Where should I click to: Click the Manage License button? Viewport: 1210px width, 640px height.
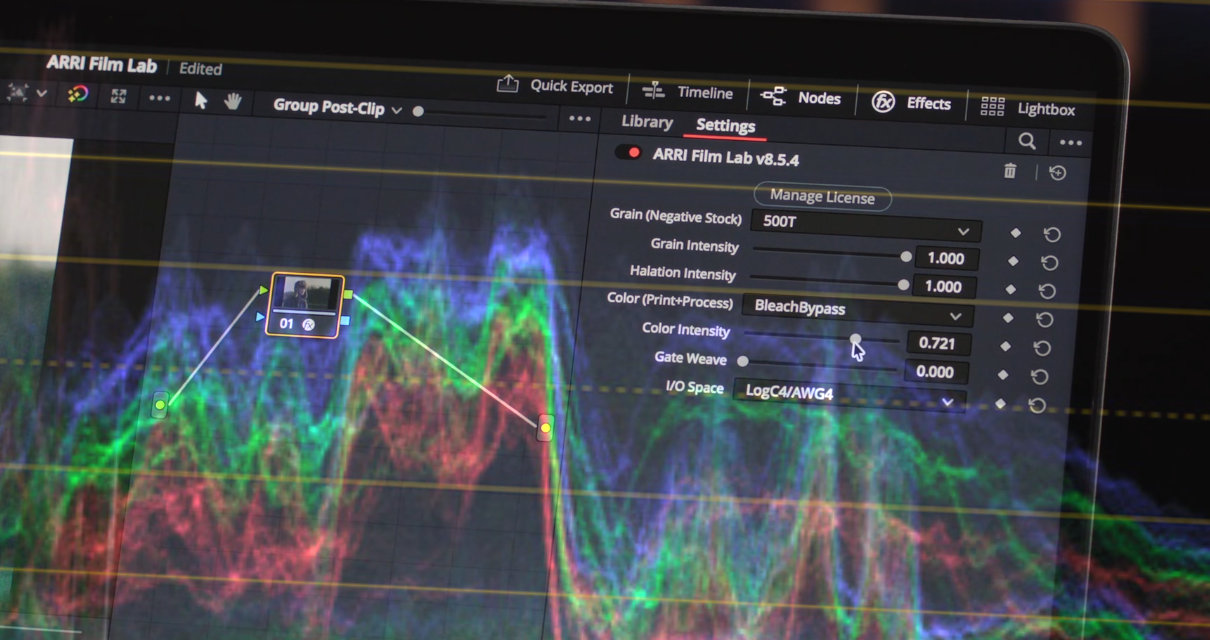[x=822, y=197]
